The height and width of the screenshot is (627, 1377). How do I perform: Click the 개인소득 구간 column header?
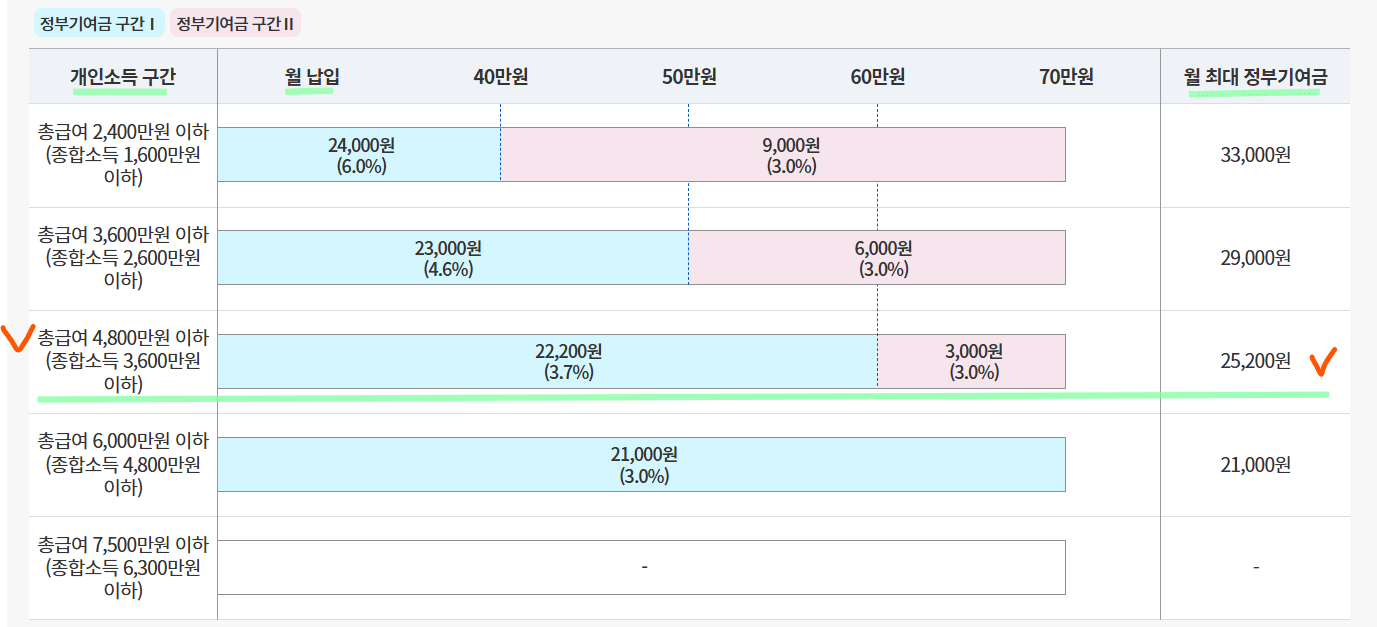[x=122, y=77]
